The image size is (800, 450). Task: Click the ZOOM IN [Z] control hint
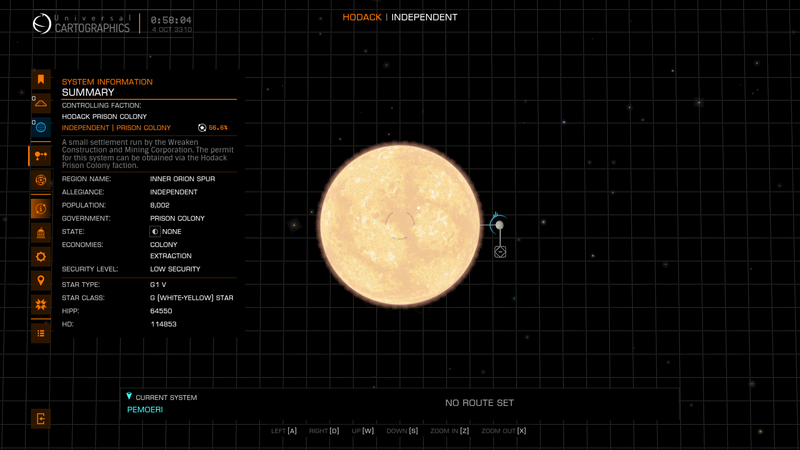point(449,431)
